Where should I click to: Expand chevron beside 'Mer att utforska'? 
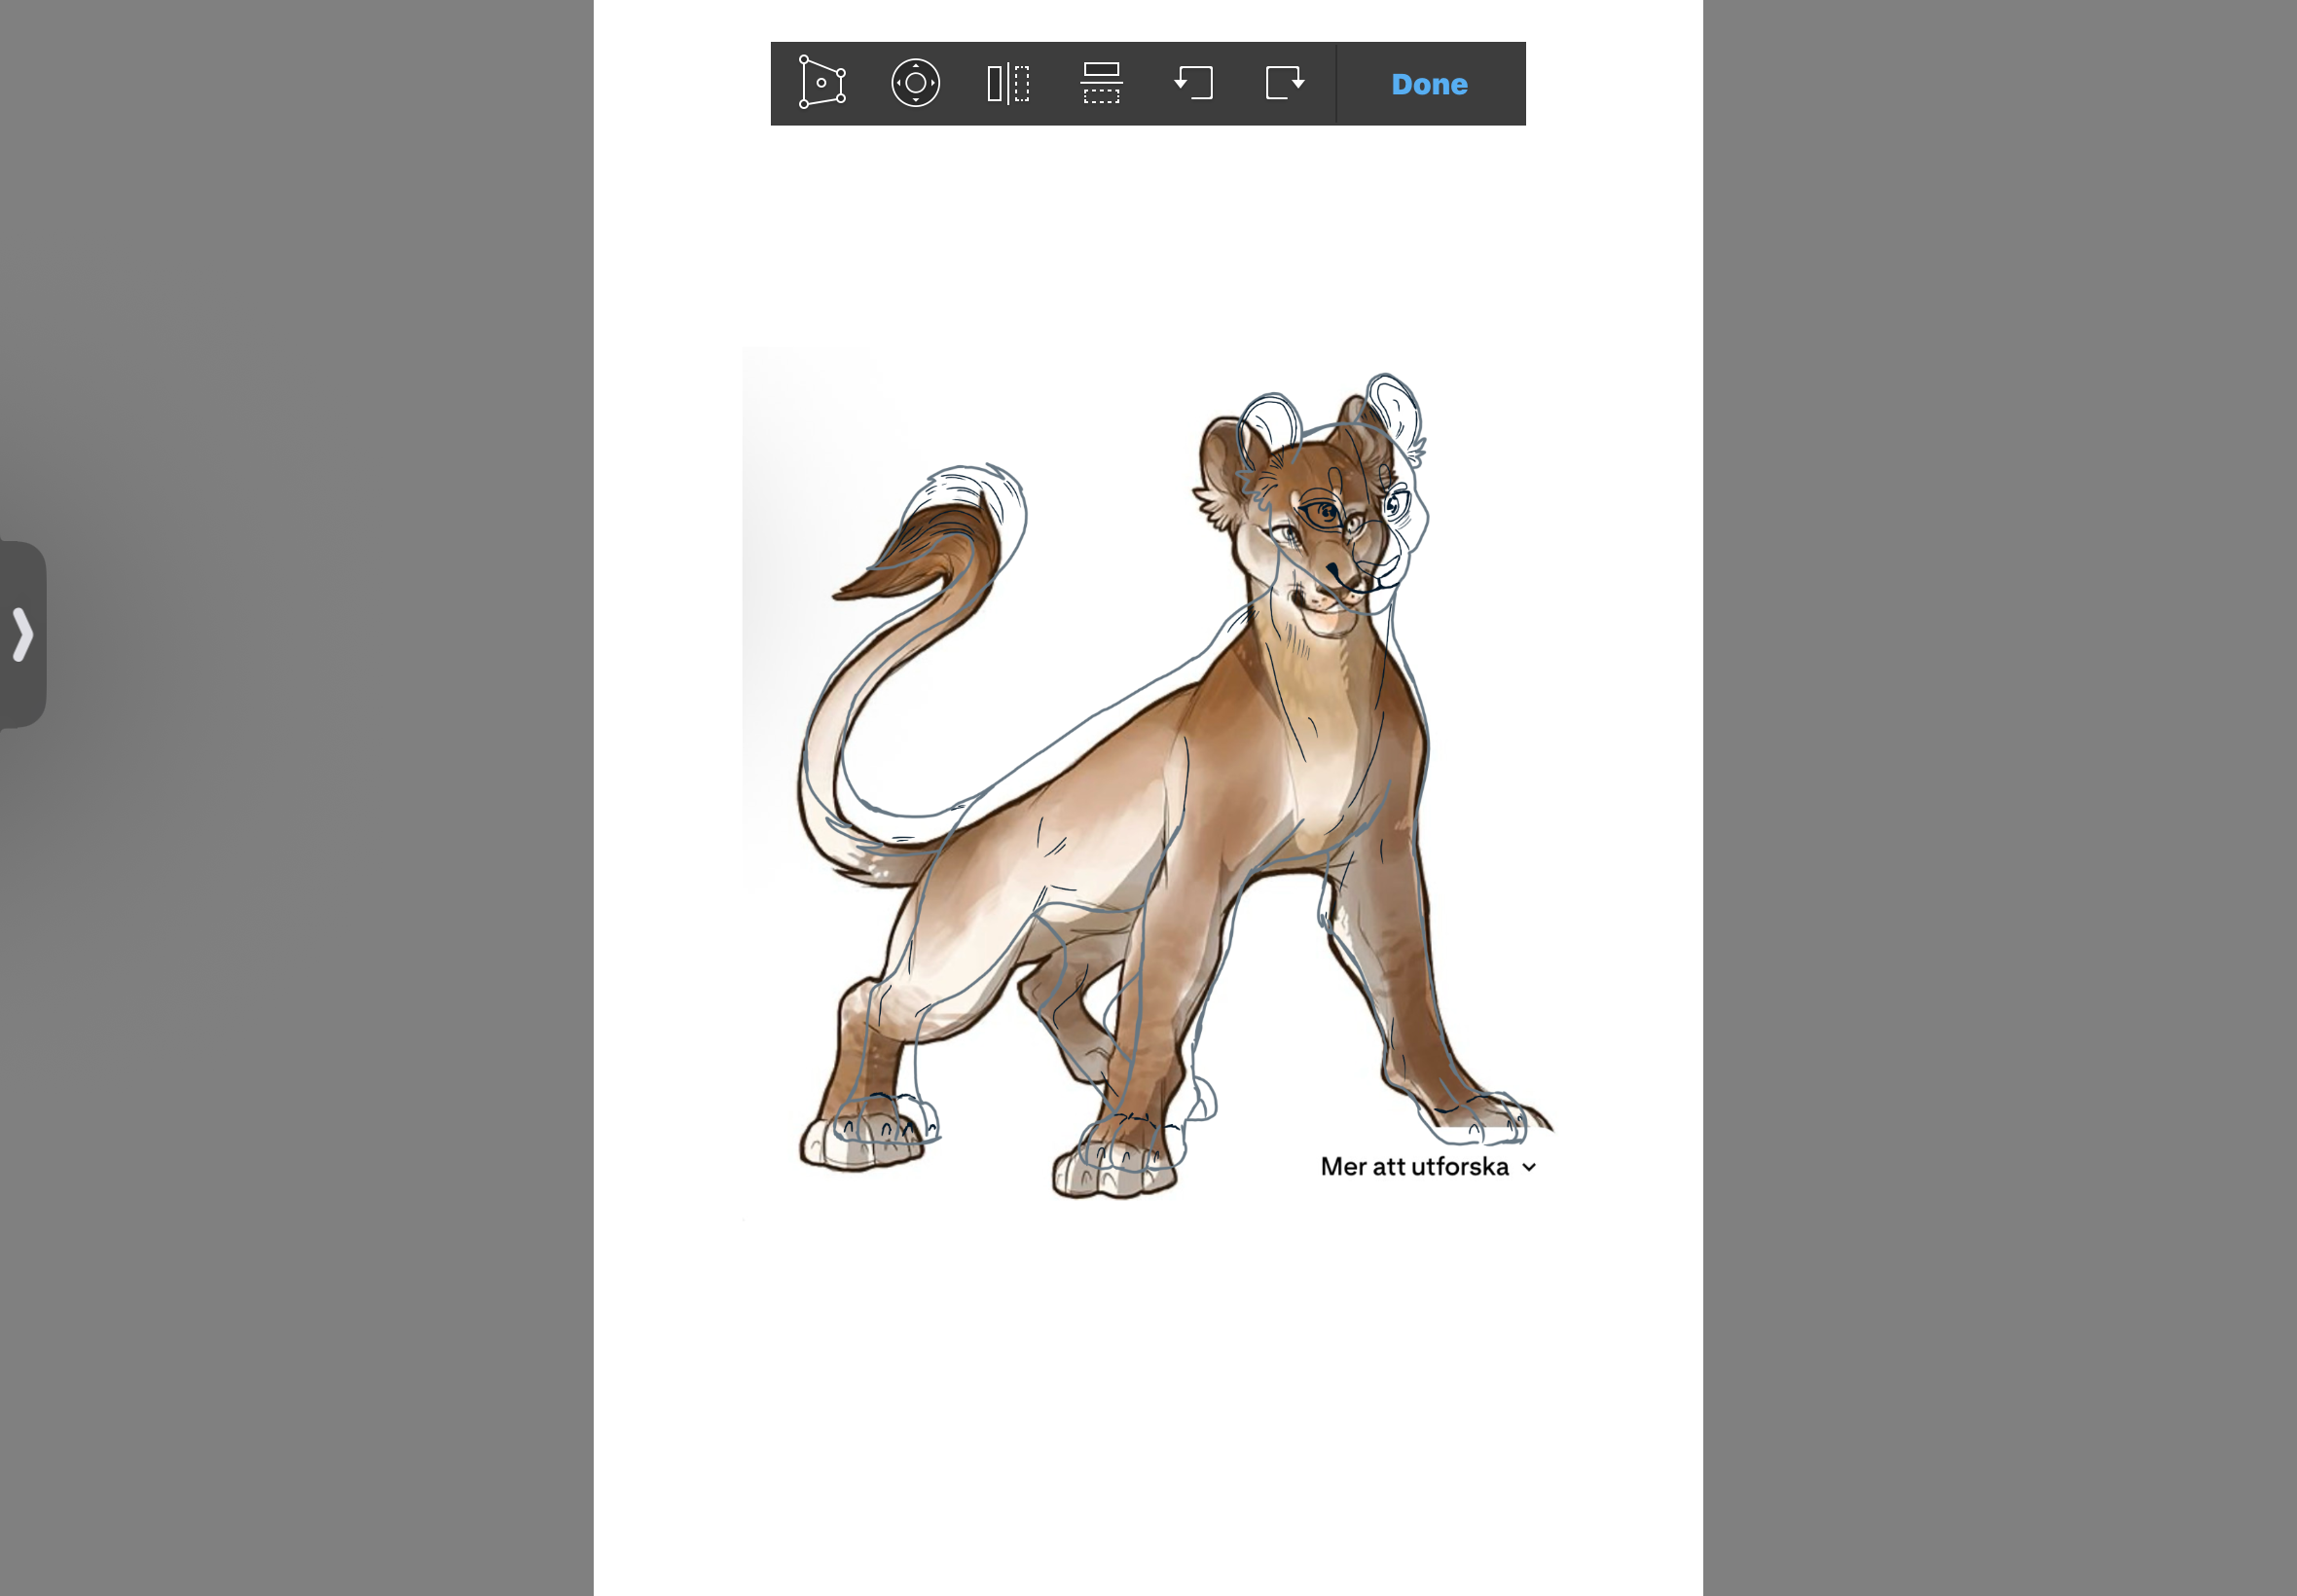[1529, 1167]
